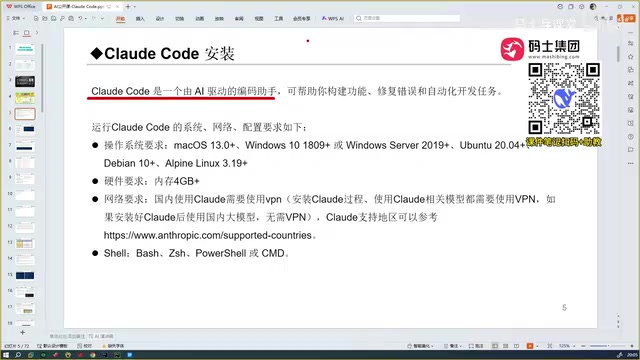The width and height of the screenshot is (640, 360).
Task: Click the default design template status item
Action: tap(52, 346)
